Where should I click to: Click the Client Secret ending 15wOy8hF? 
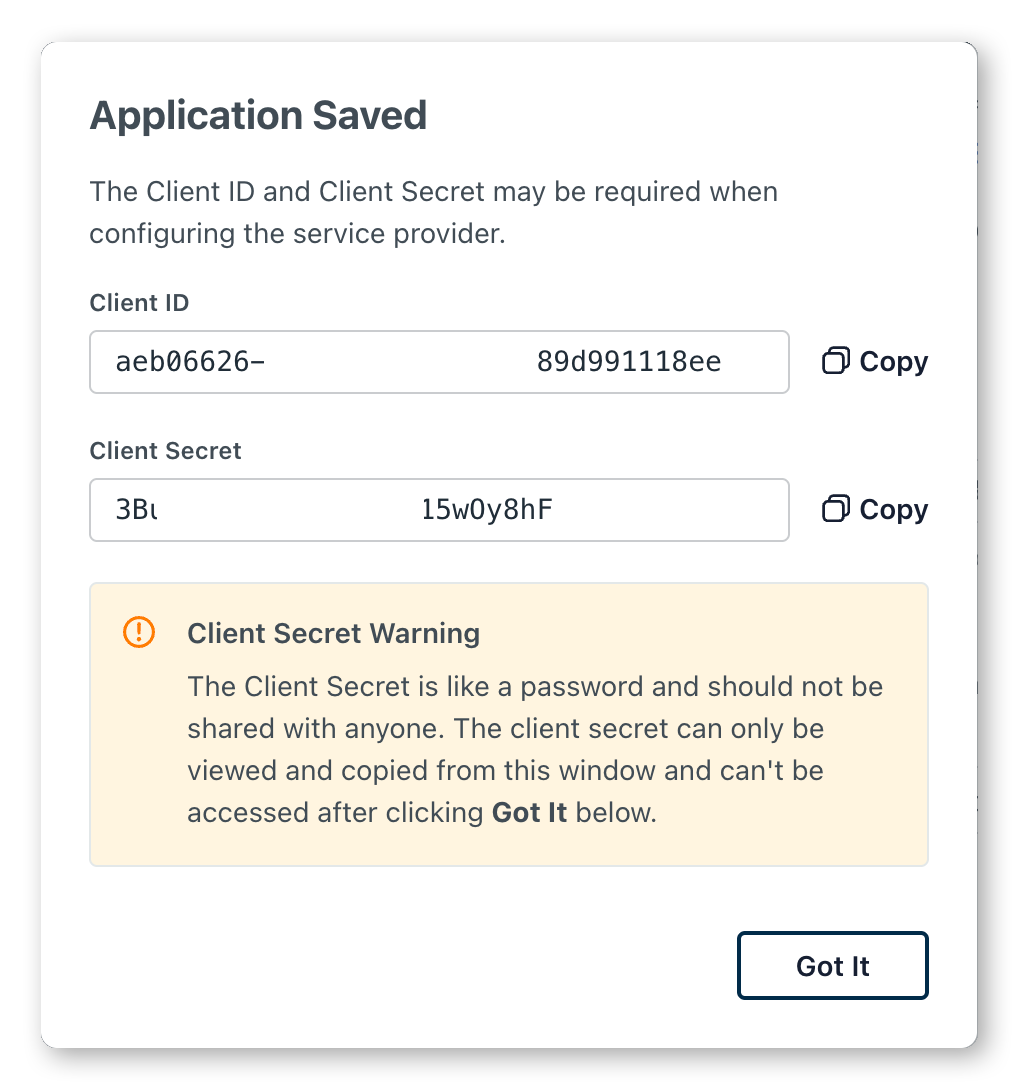487,510
